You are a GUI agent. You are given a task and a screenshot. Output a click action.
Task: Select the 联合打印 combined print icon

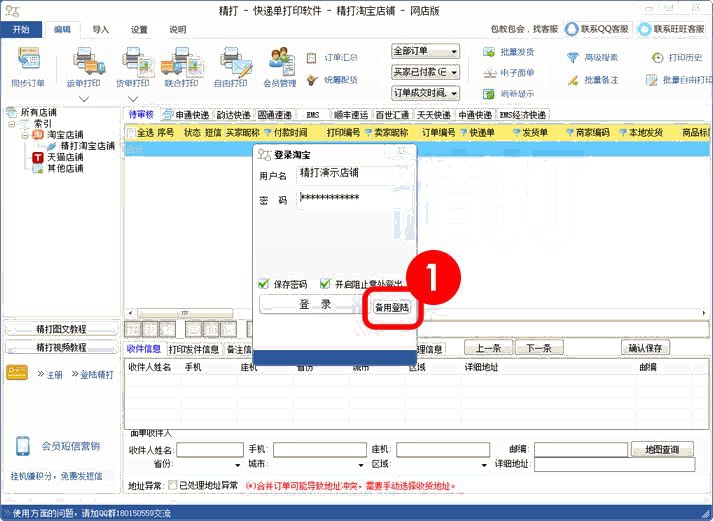[x=182, y=61]
